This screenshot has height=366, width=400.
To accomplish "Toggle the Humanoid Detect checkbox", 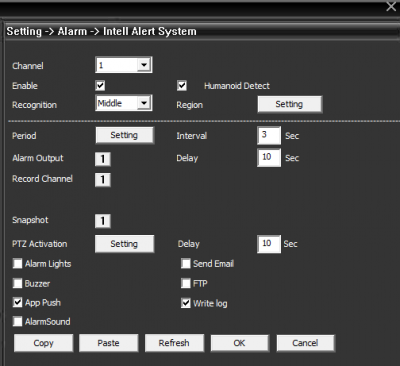I will [x=182, y=85].
